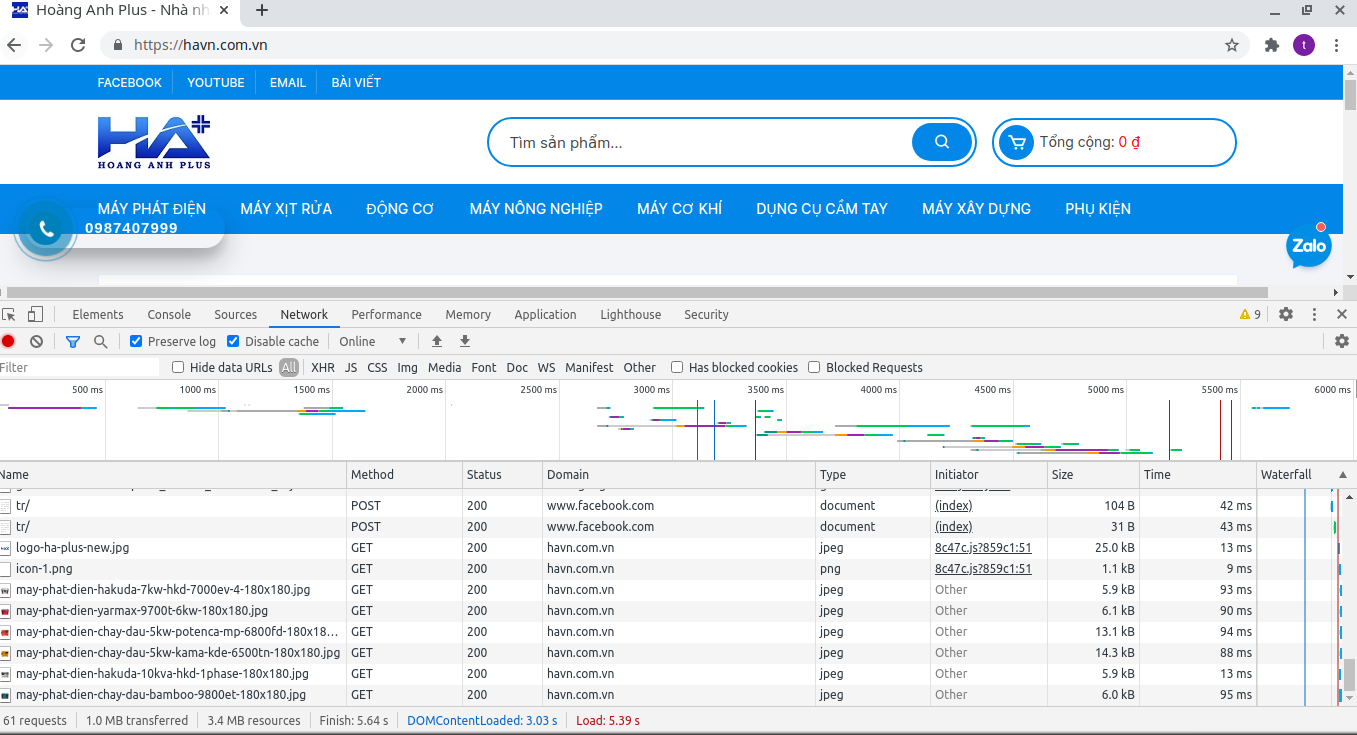Screen dimensions: 1357x735
Task: Click the export HAR download arrow
Action: coord(465,341)
